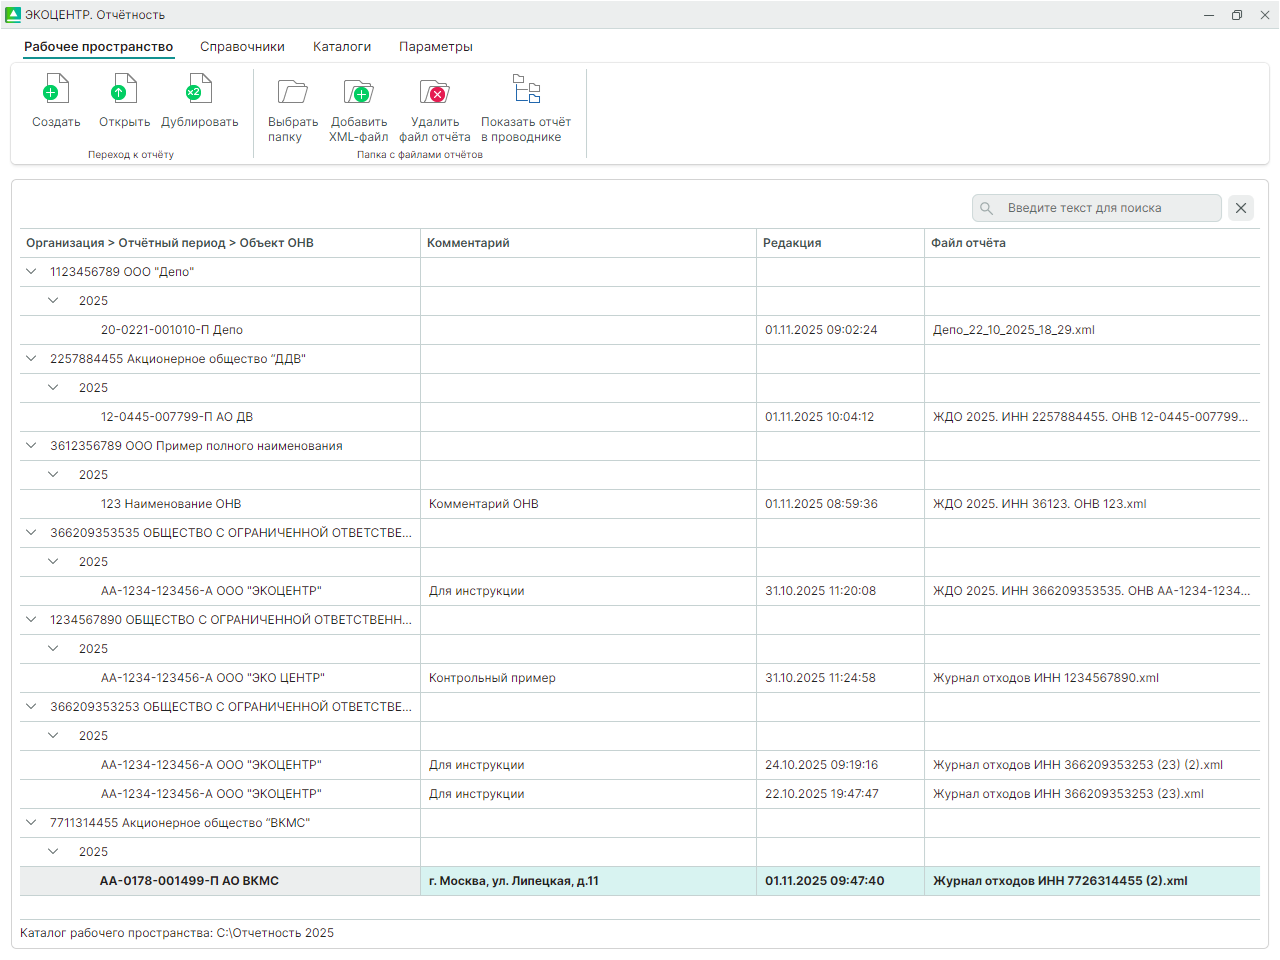Open a report with Открыть icon

[124, 93]
